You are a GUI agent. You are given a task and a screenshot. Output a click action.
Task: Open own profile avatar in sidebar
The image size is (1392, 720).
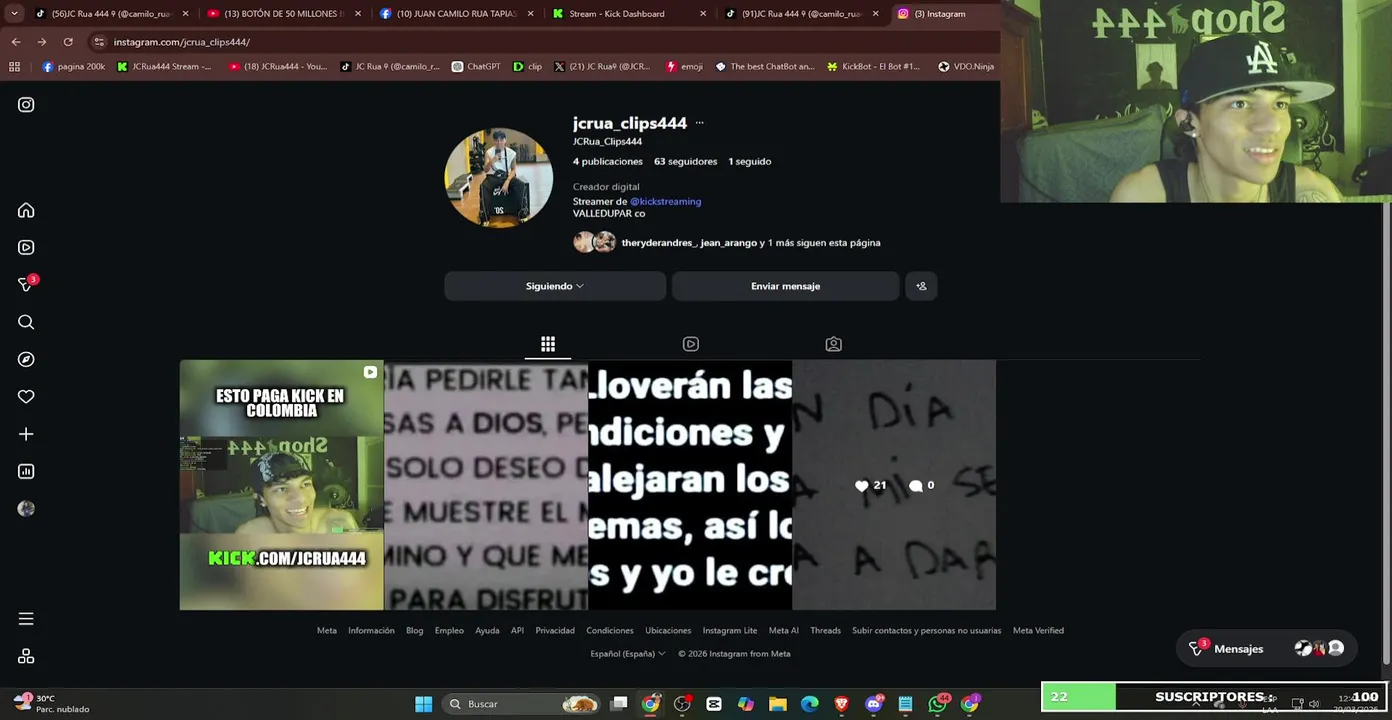(26, 508)
